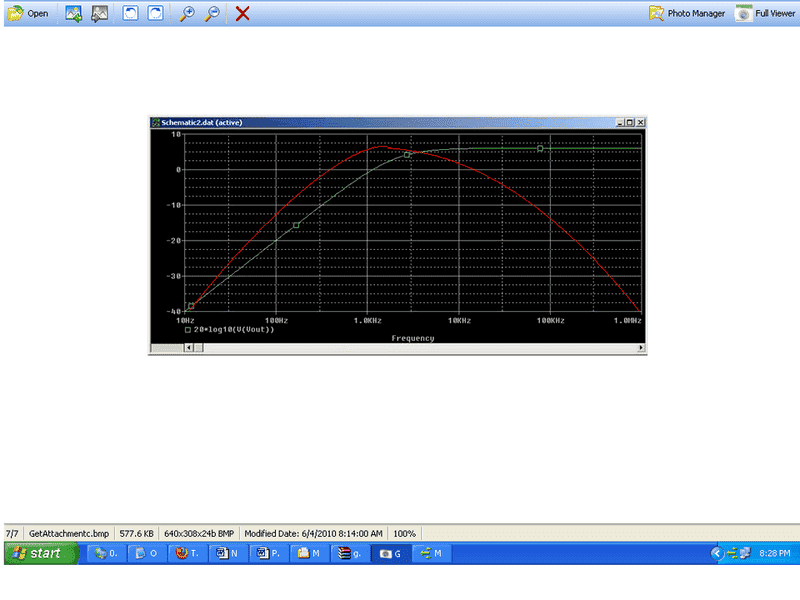This screenshot has width=800, height=600.
Task: Click the 100% zoom level in status bar
Action: [x=405, y=534]
